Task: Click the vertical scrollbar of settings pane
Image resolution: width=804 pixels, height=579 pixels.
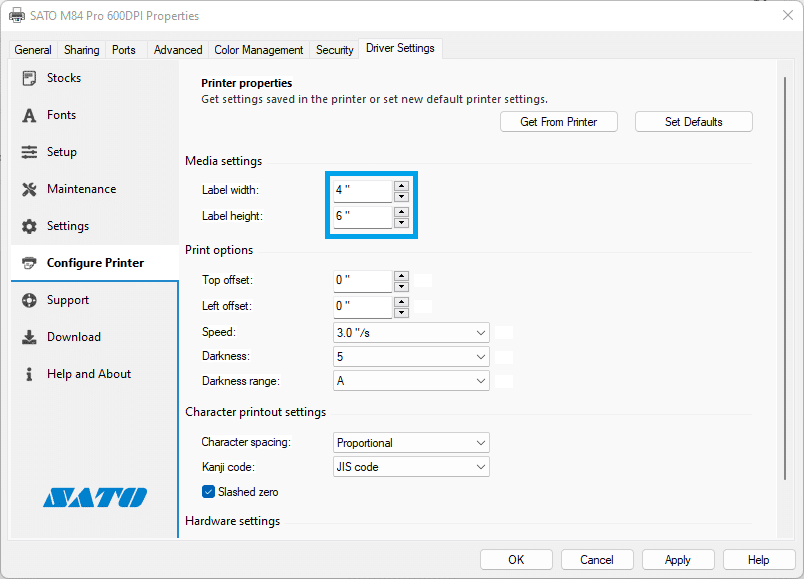Action: pyautogui.click(x=785, y=278)
